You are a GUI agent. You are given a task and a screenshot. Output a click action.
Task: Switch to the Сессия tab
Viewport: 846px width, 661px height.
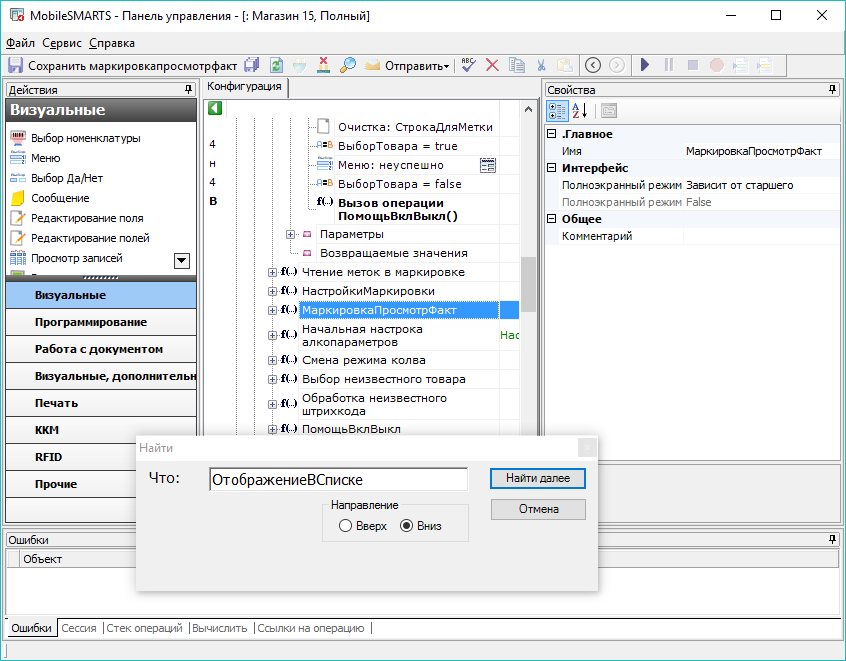pyautogui.click(x=79, y=628)
